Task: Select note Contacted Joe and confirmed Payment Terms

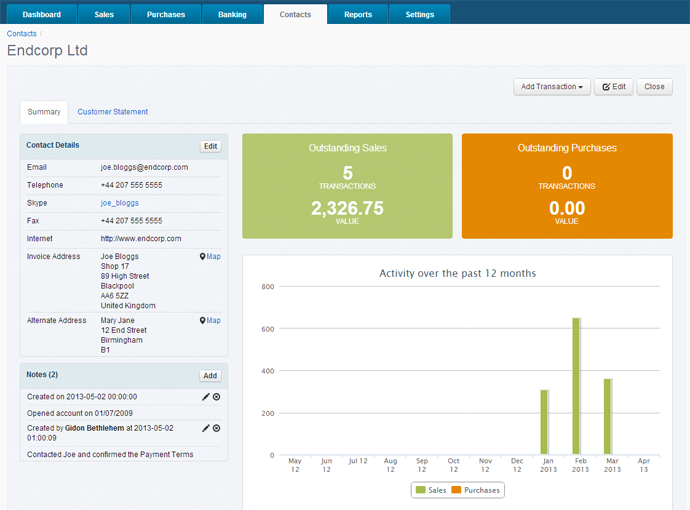Action: click(110, 454)
